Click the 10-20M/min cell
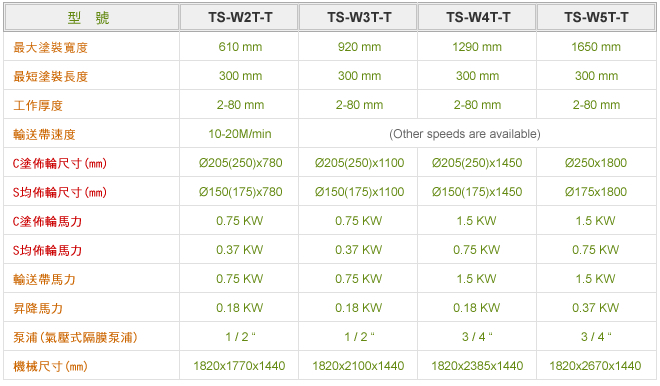The width and height of the screenshot is (660, 386). (240, 134)
